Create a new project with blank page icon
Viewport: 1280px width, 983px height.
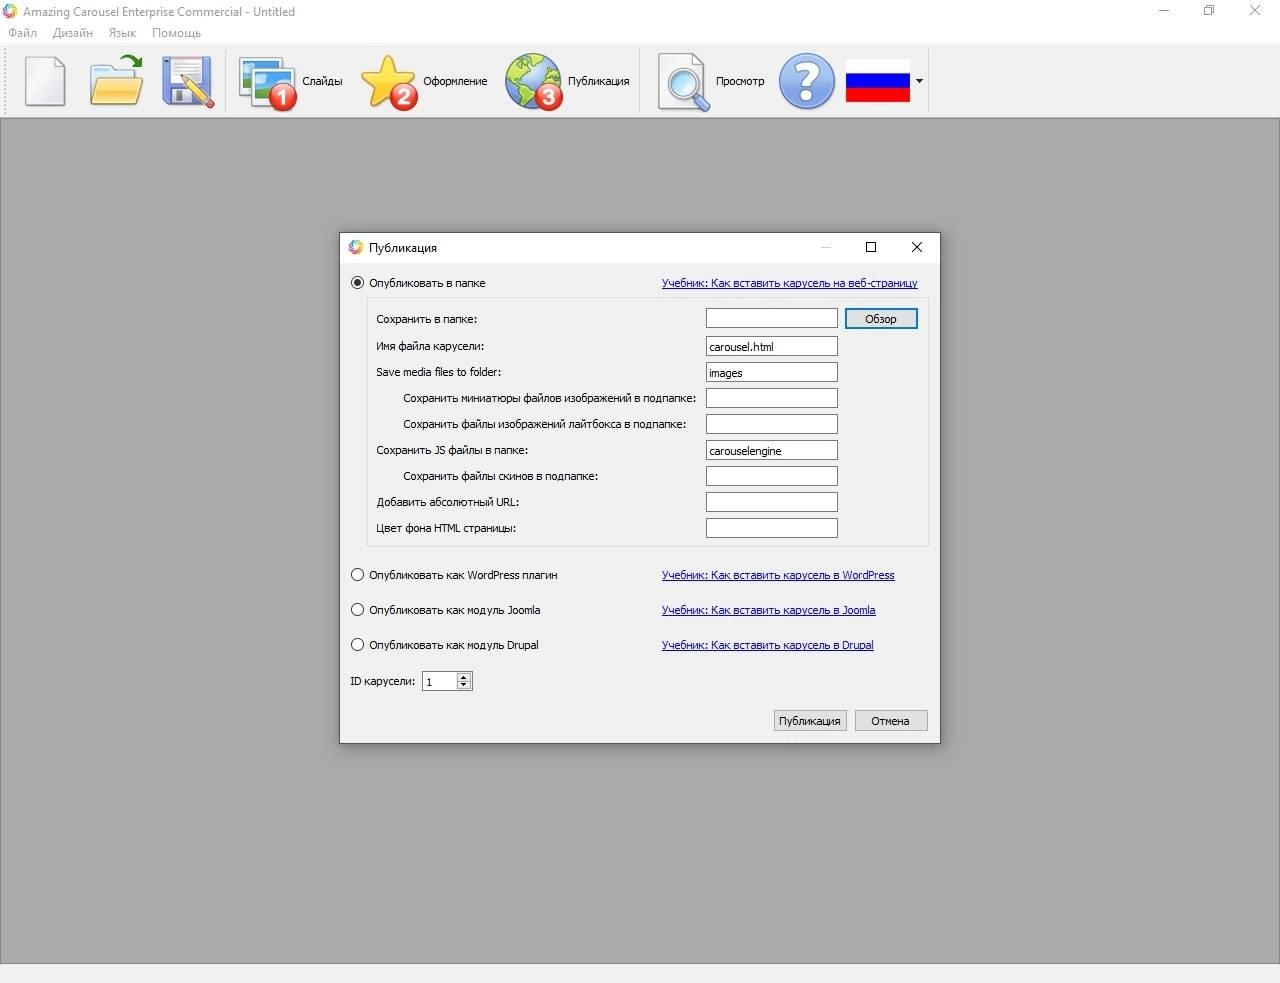click(x=45, y=81)
